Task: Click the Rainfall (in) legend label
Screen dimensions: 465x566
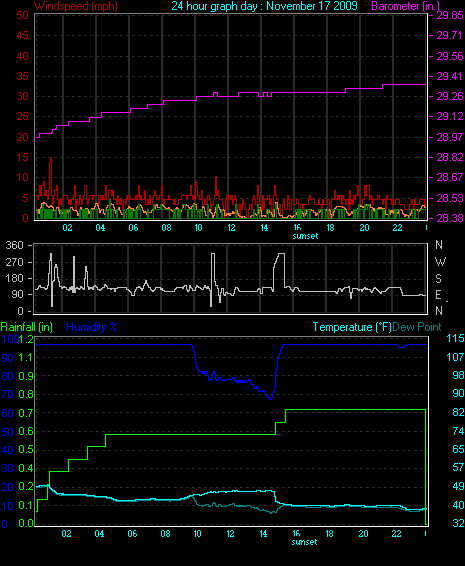Action: [x=27, y=327]
